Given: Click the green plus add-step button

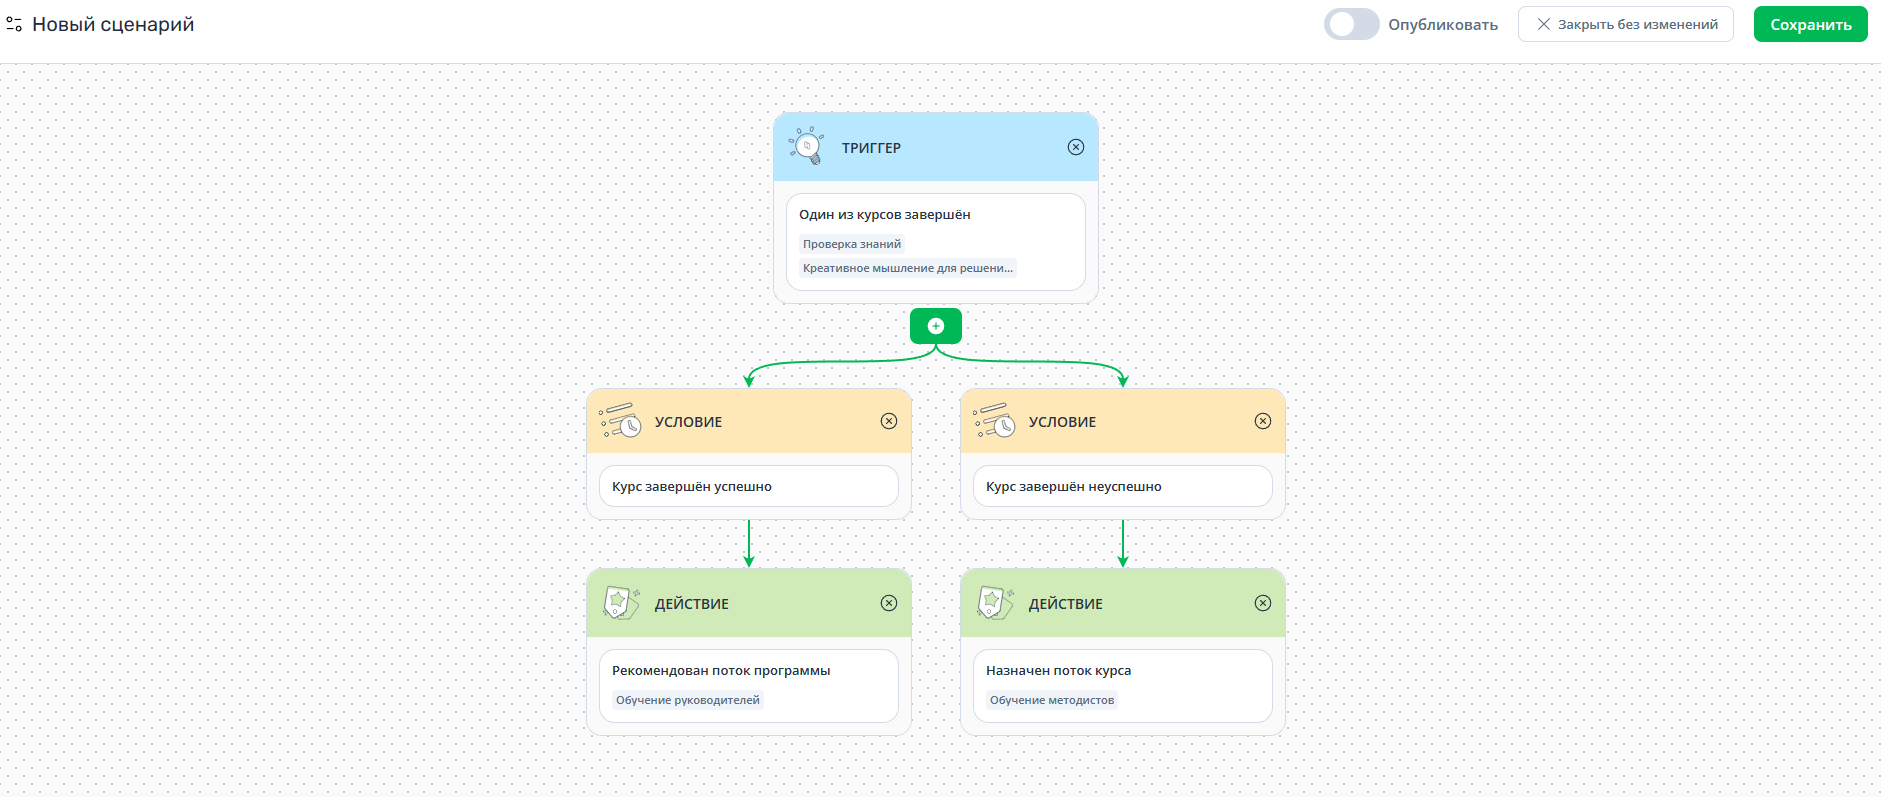Looking at the screenshot, I should 936,326.
